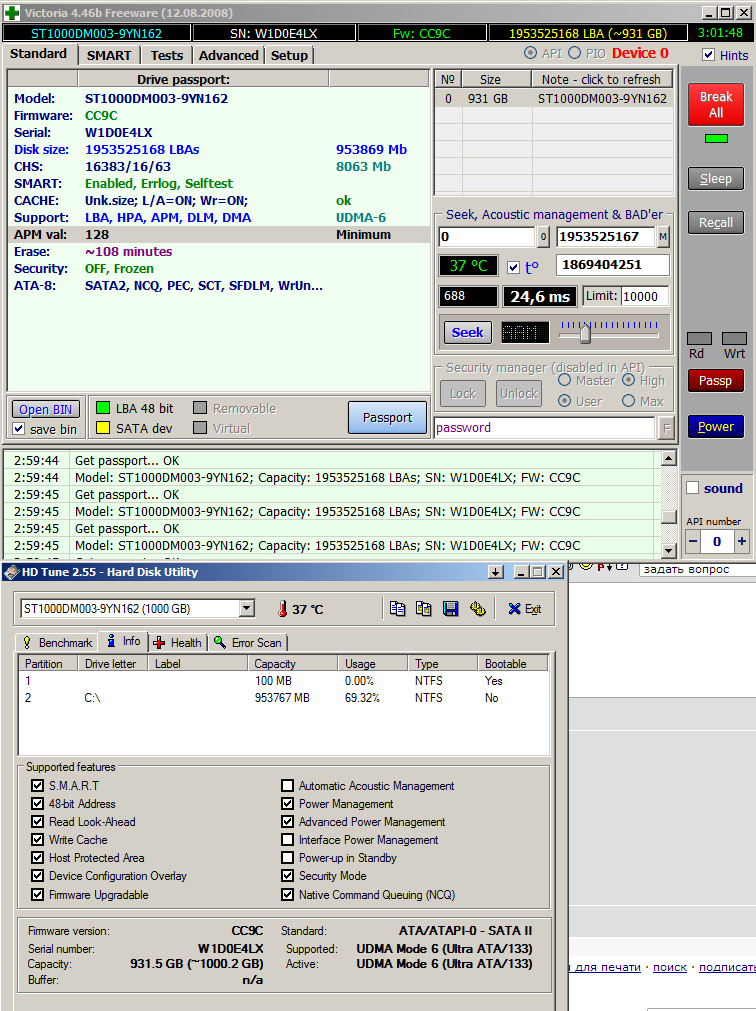This screenshot has height=1011, width=756.
Task: Copy info text to clipboard in HD Tune
Action: tap(397, 608)
